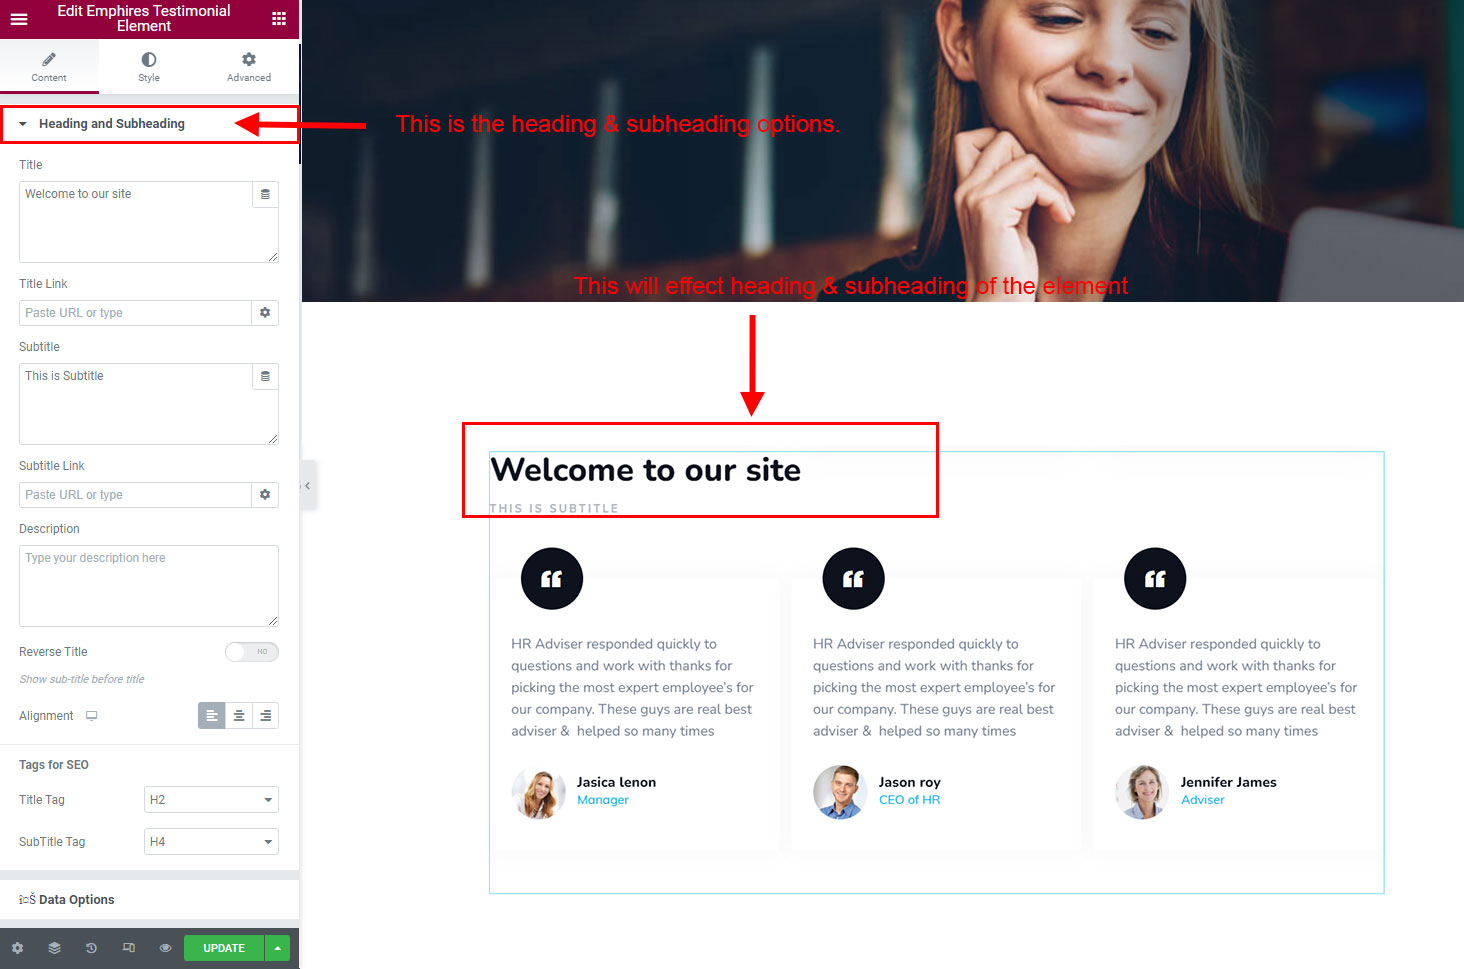Image resolution: width=1464 pixels, height=969 pixels.
Task: Open page settings gear in bottom bar
Action: 17,948
